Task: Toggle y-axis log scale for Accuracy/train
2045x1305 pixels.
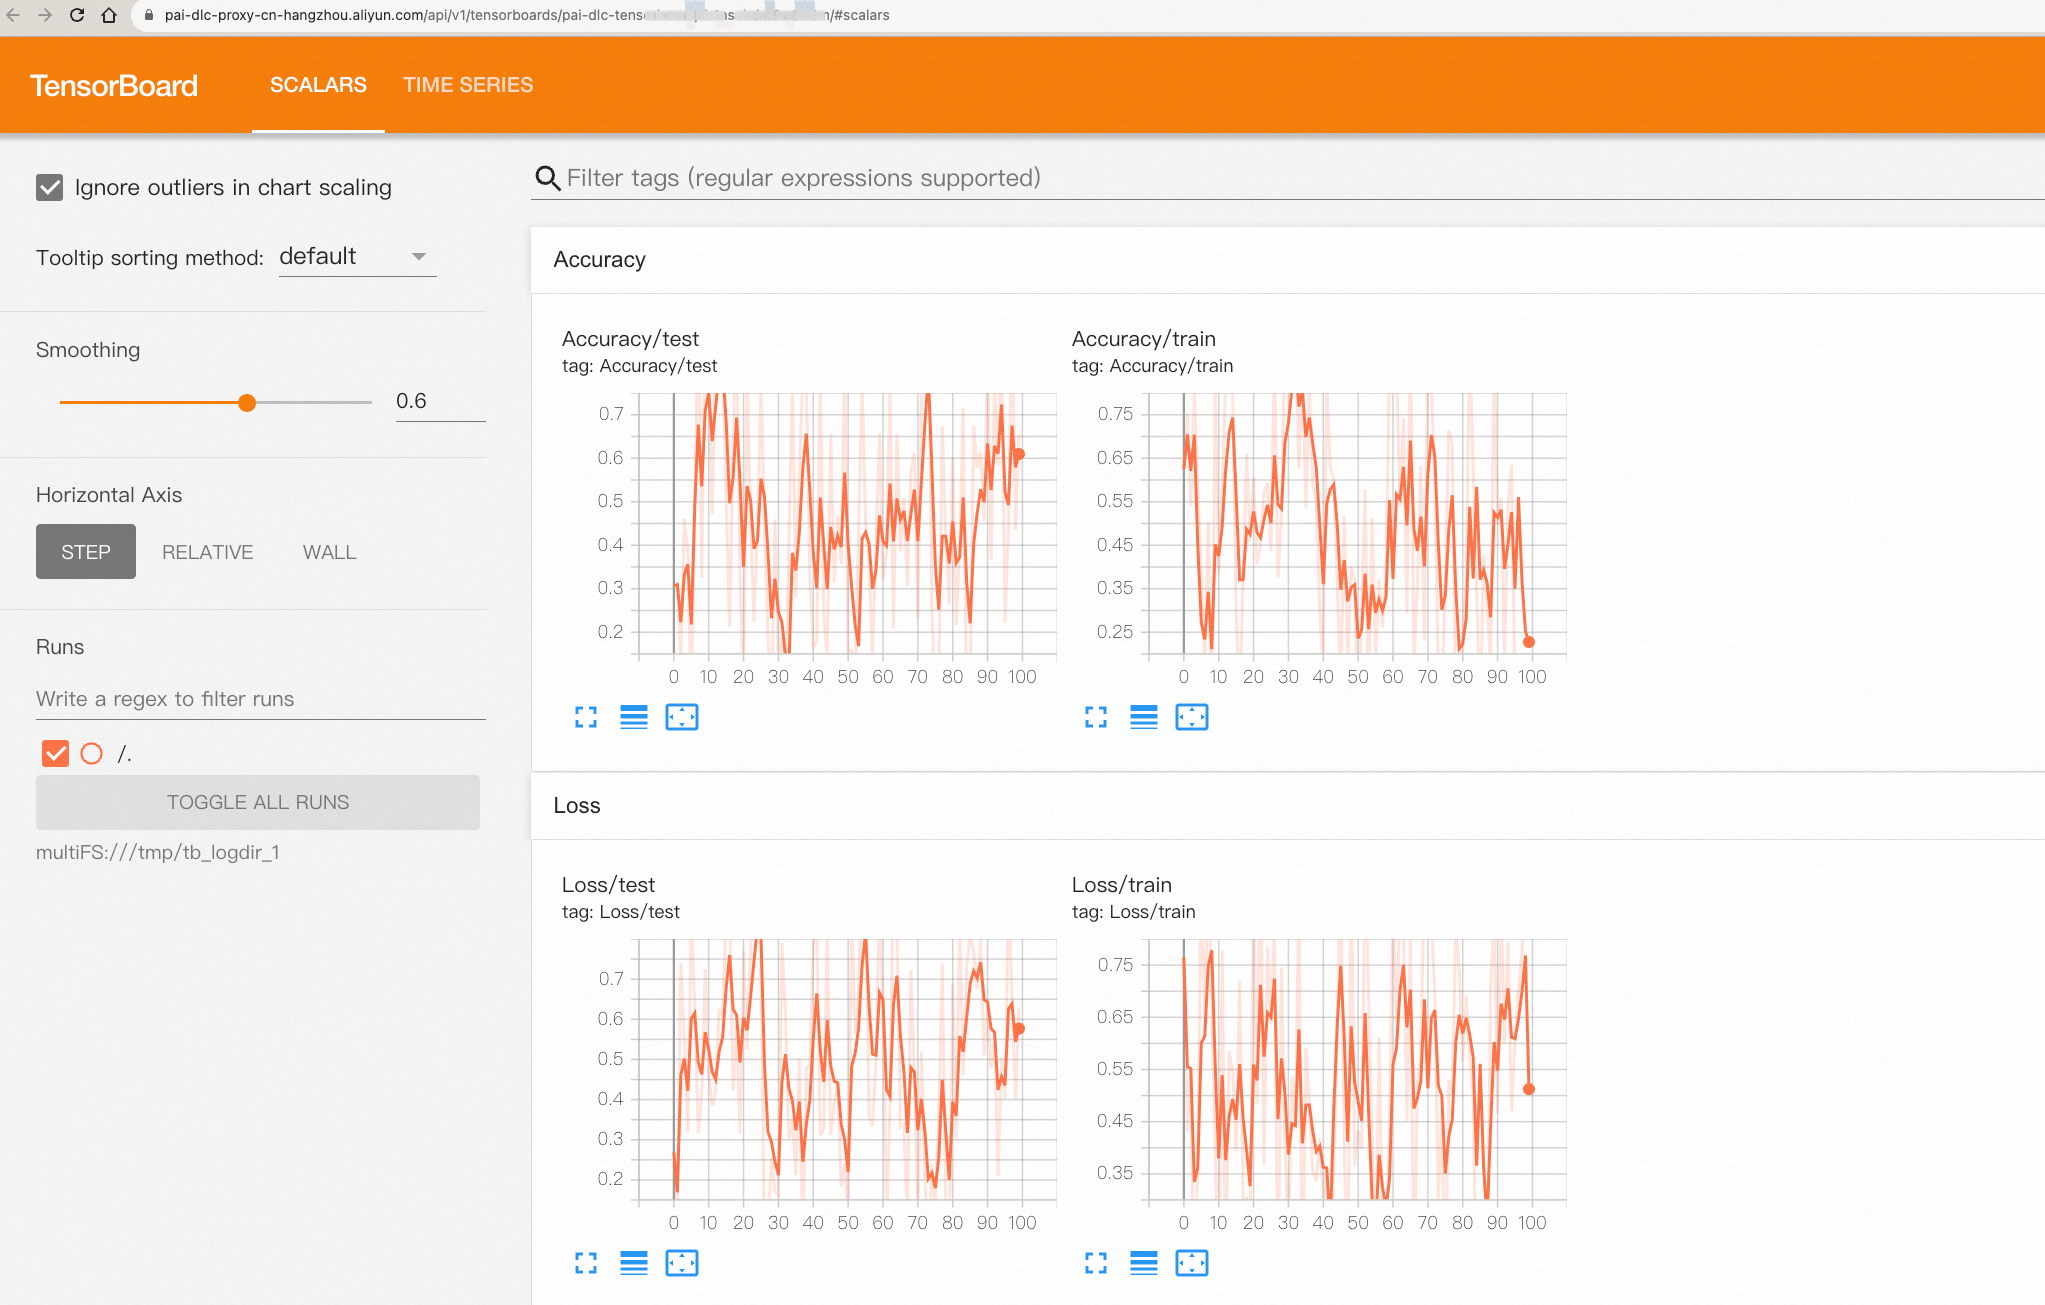Action: [1144, 717]
